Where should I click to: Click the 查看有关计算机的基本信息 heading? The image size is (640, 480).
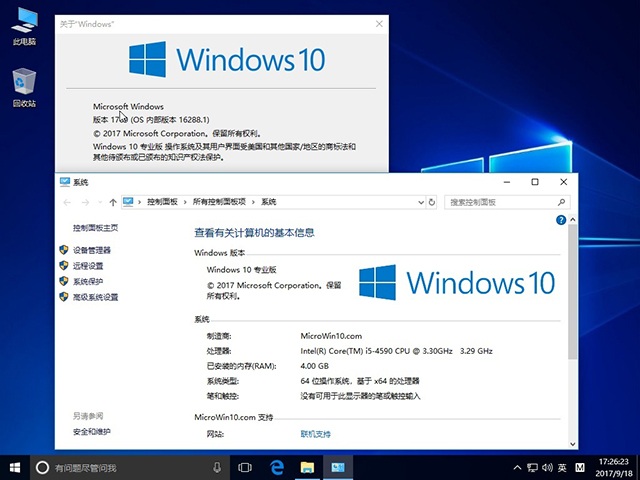(x=254, y=233)
